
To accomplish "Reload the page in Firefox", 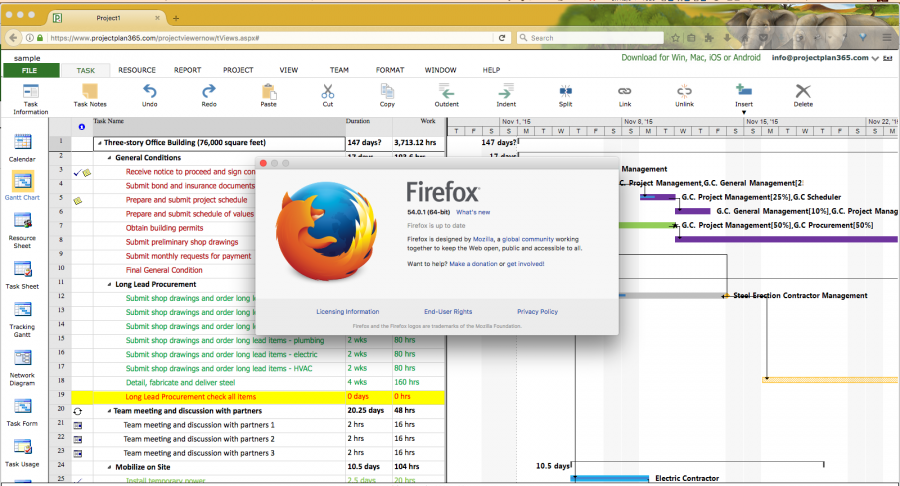I will click(x=502, y=38).
